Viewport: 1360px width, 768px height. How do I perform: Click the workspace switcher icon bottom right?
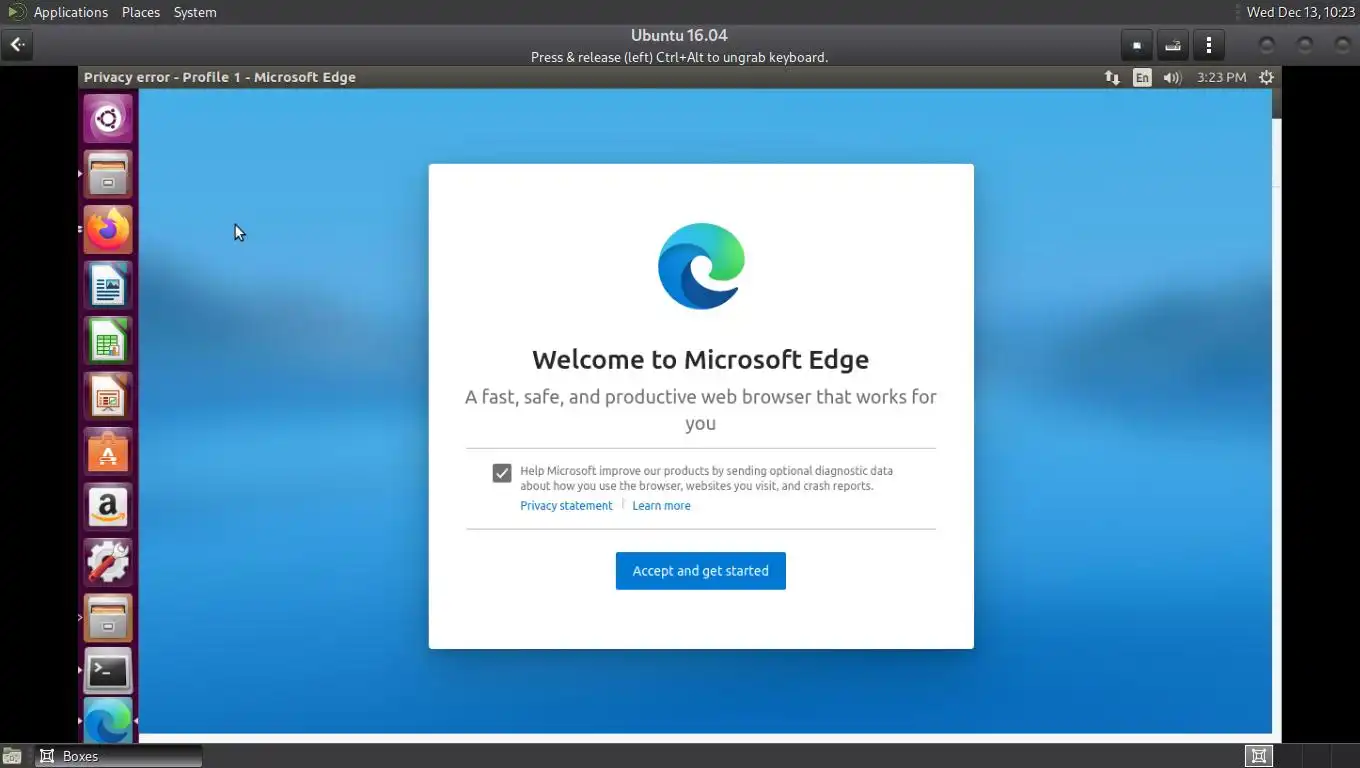1259,756
